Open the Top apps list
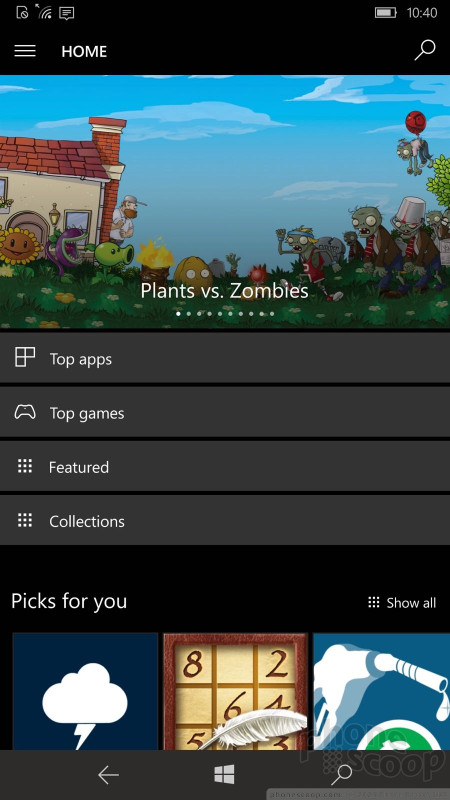Viewport: 450px width, 800px height. (x=225, y=358)
